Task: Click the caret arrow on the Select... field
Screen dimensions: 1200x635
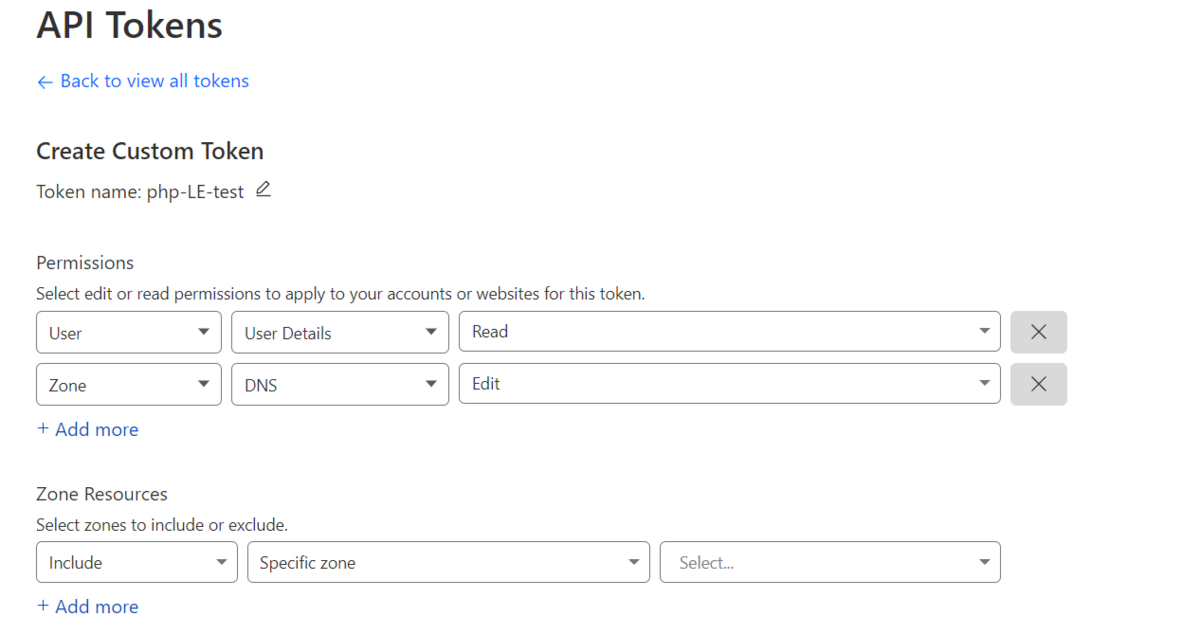Action: tap(984, 562)
